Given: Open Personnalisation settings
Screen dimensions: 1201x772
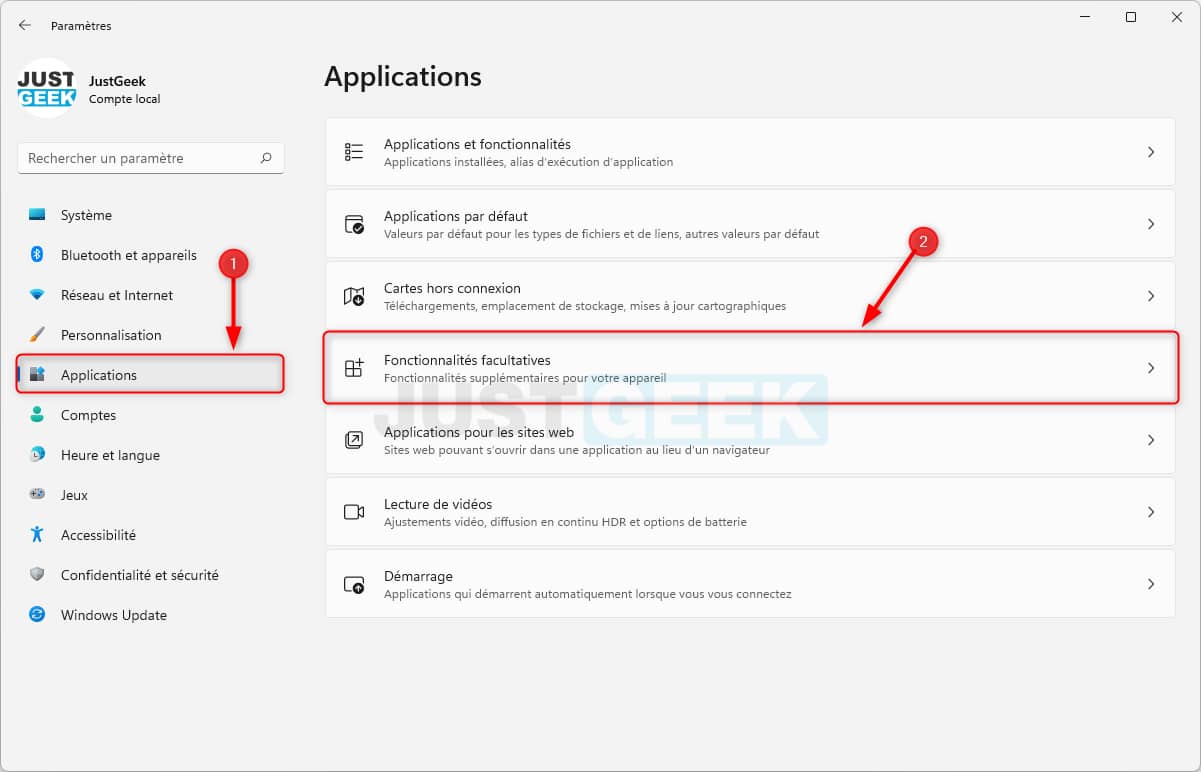Looking at the screenshot, I should [151, 335].
